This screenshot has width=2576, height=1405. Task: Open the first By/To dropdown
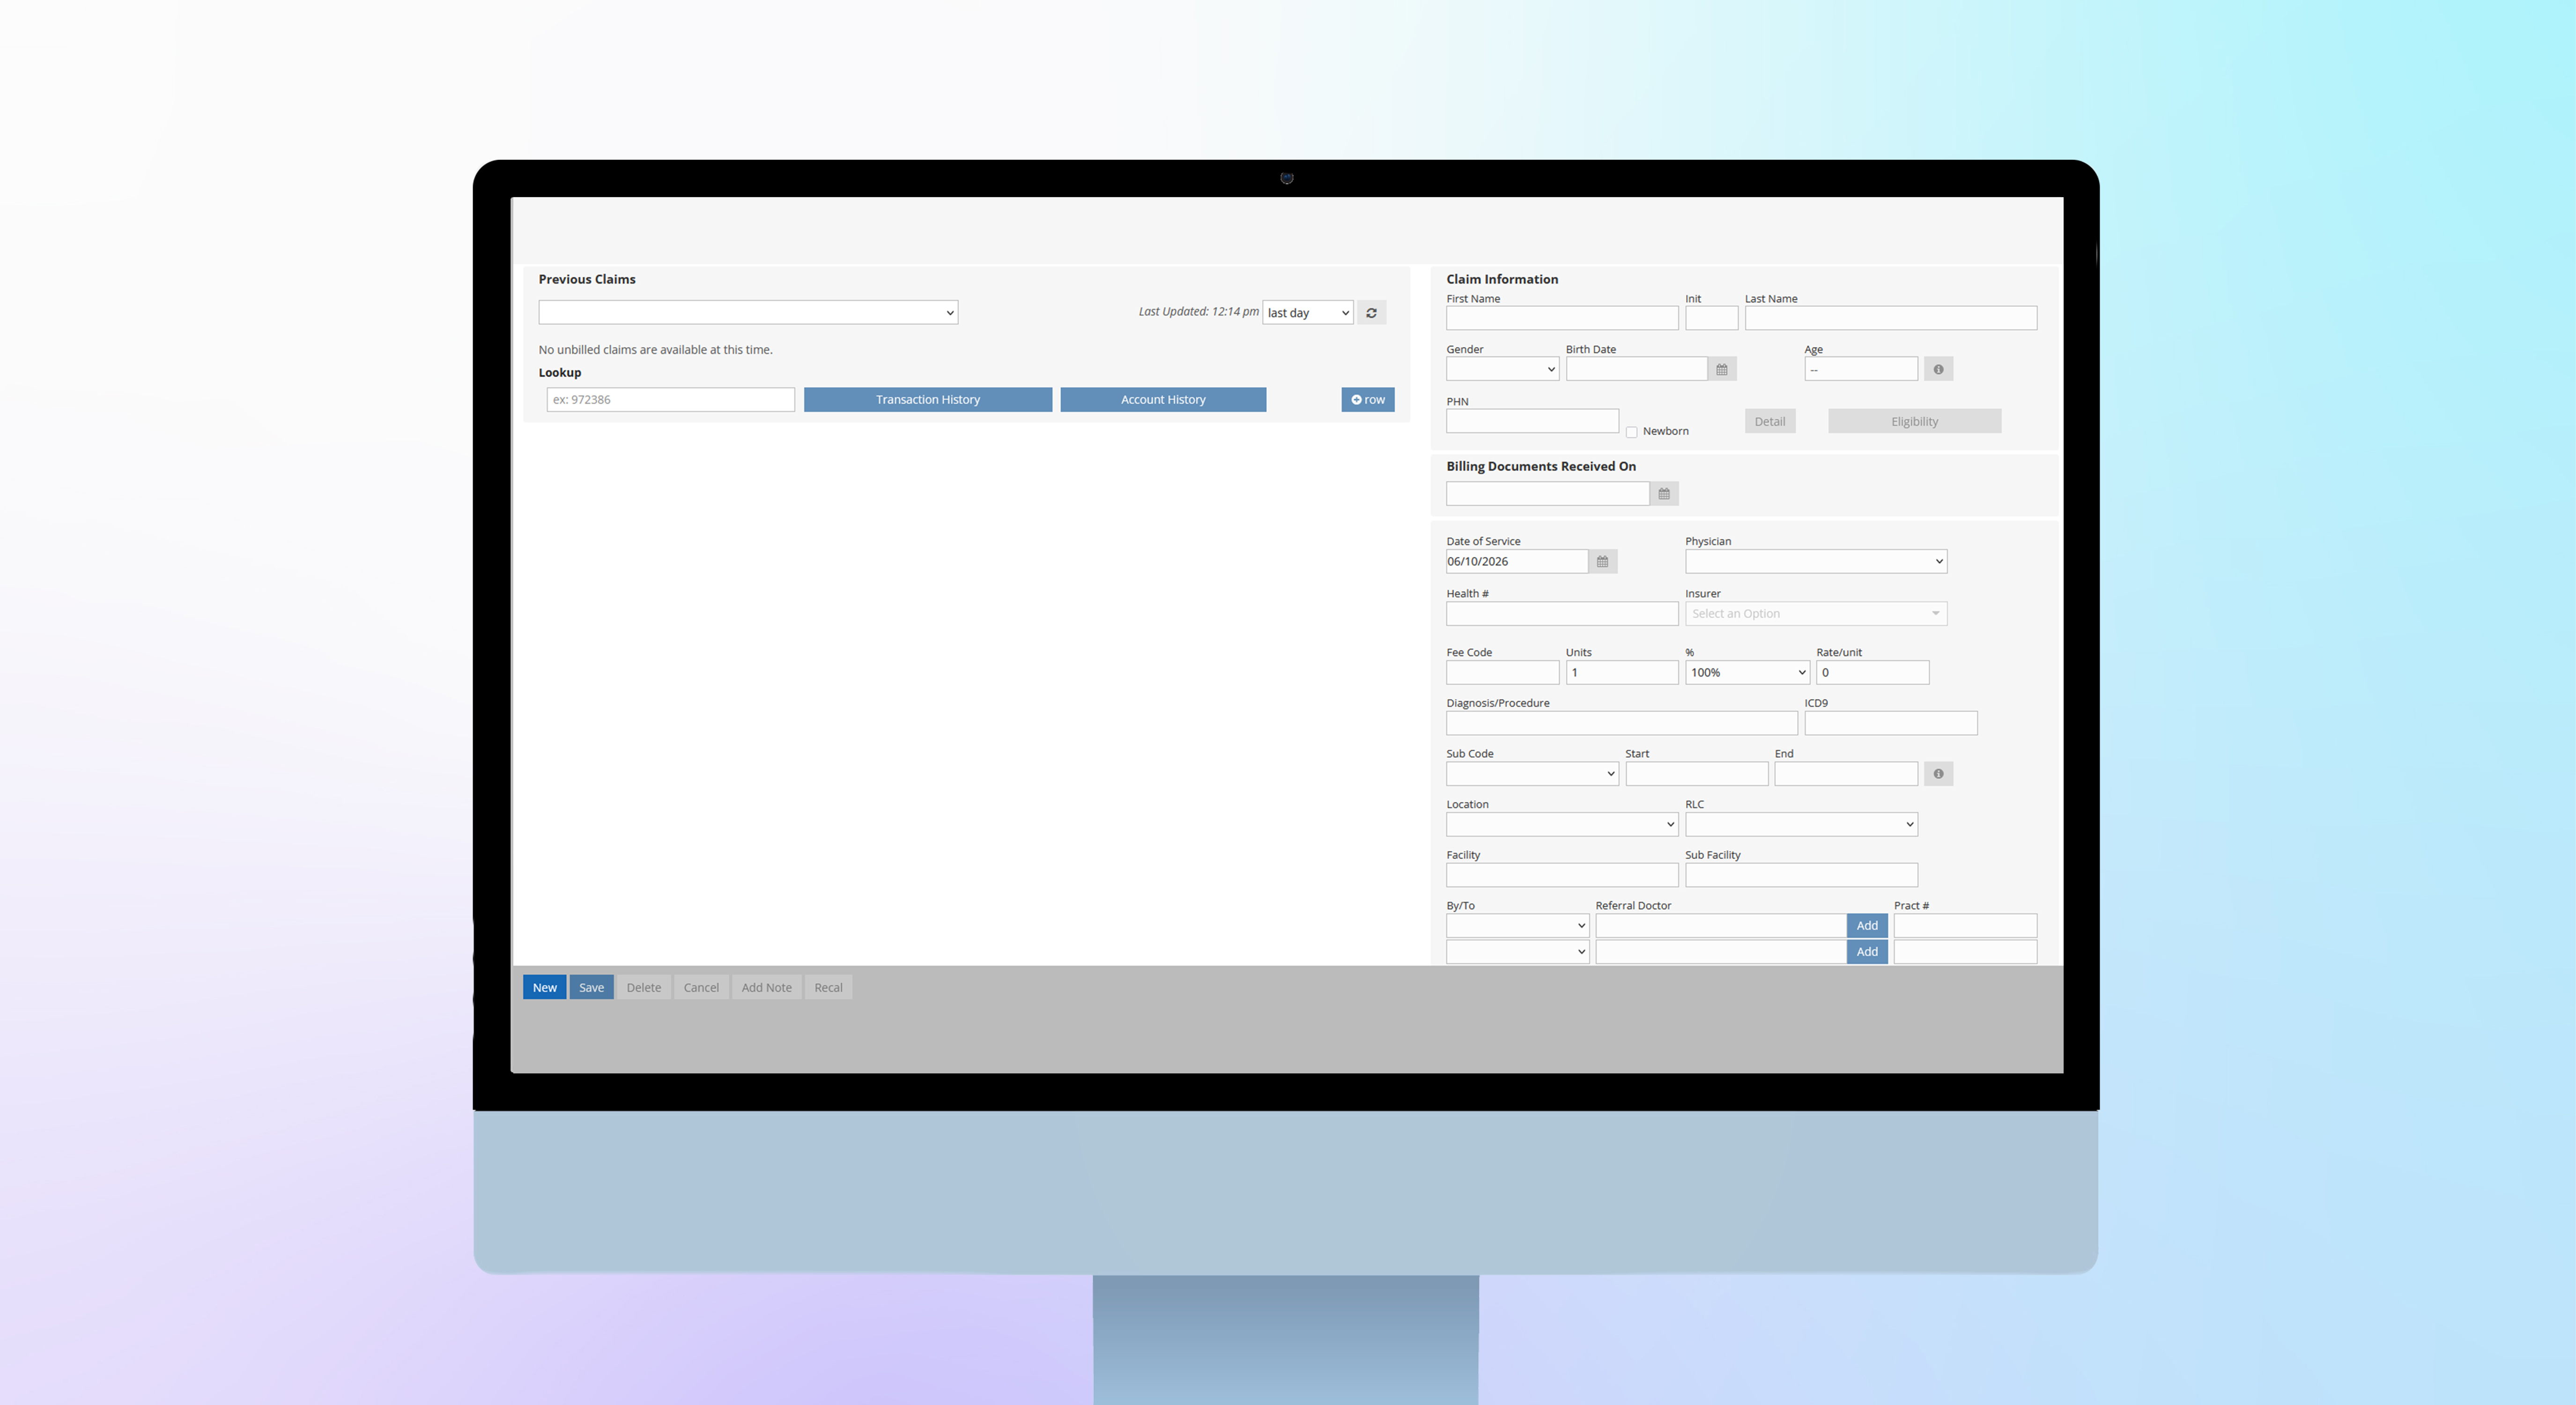pyautogui.click(x=1517, y=926)
